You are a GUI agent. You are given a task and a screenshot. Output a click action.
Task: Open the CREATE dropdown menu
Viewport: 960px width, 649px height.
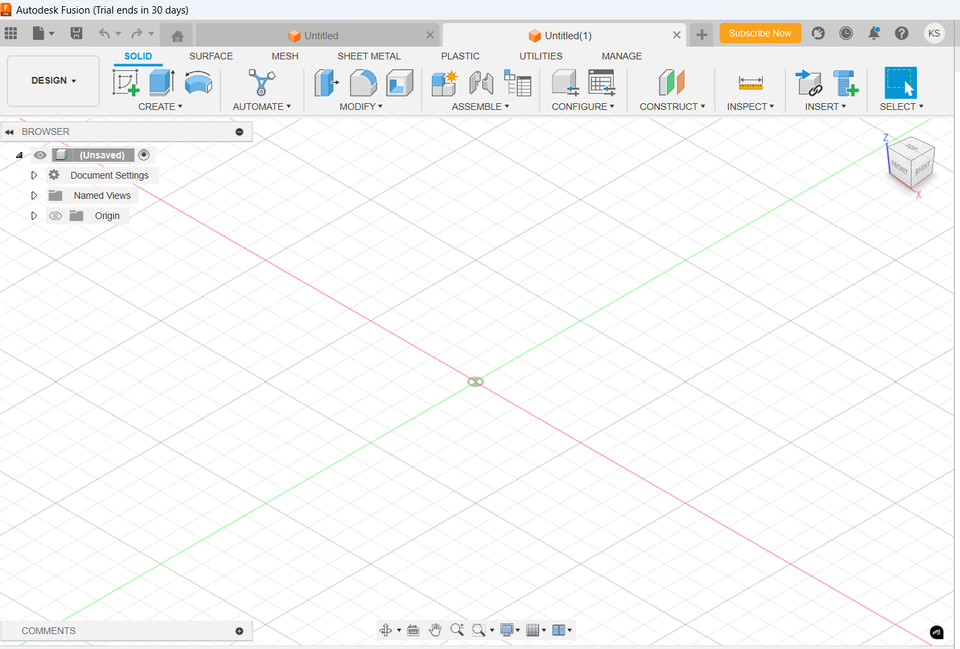160,107
